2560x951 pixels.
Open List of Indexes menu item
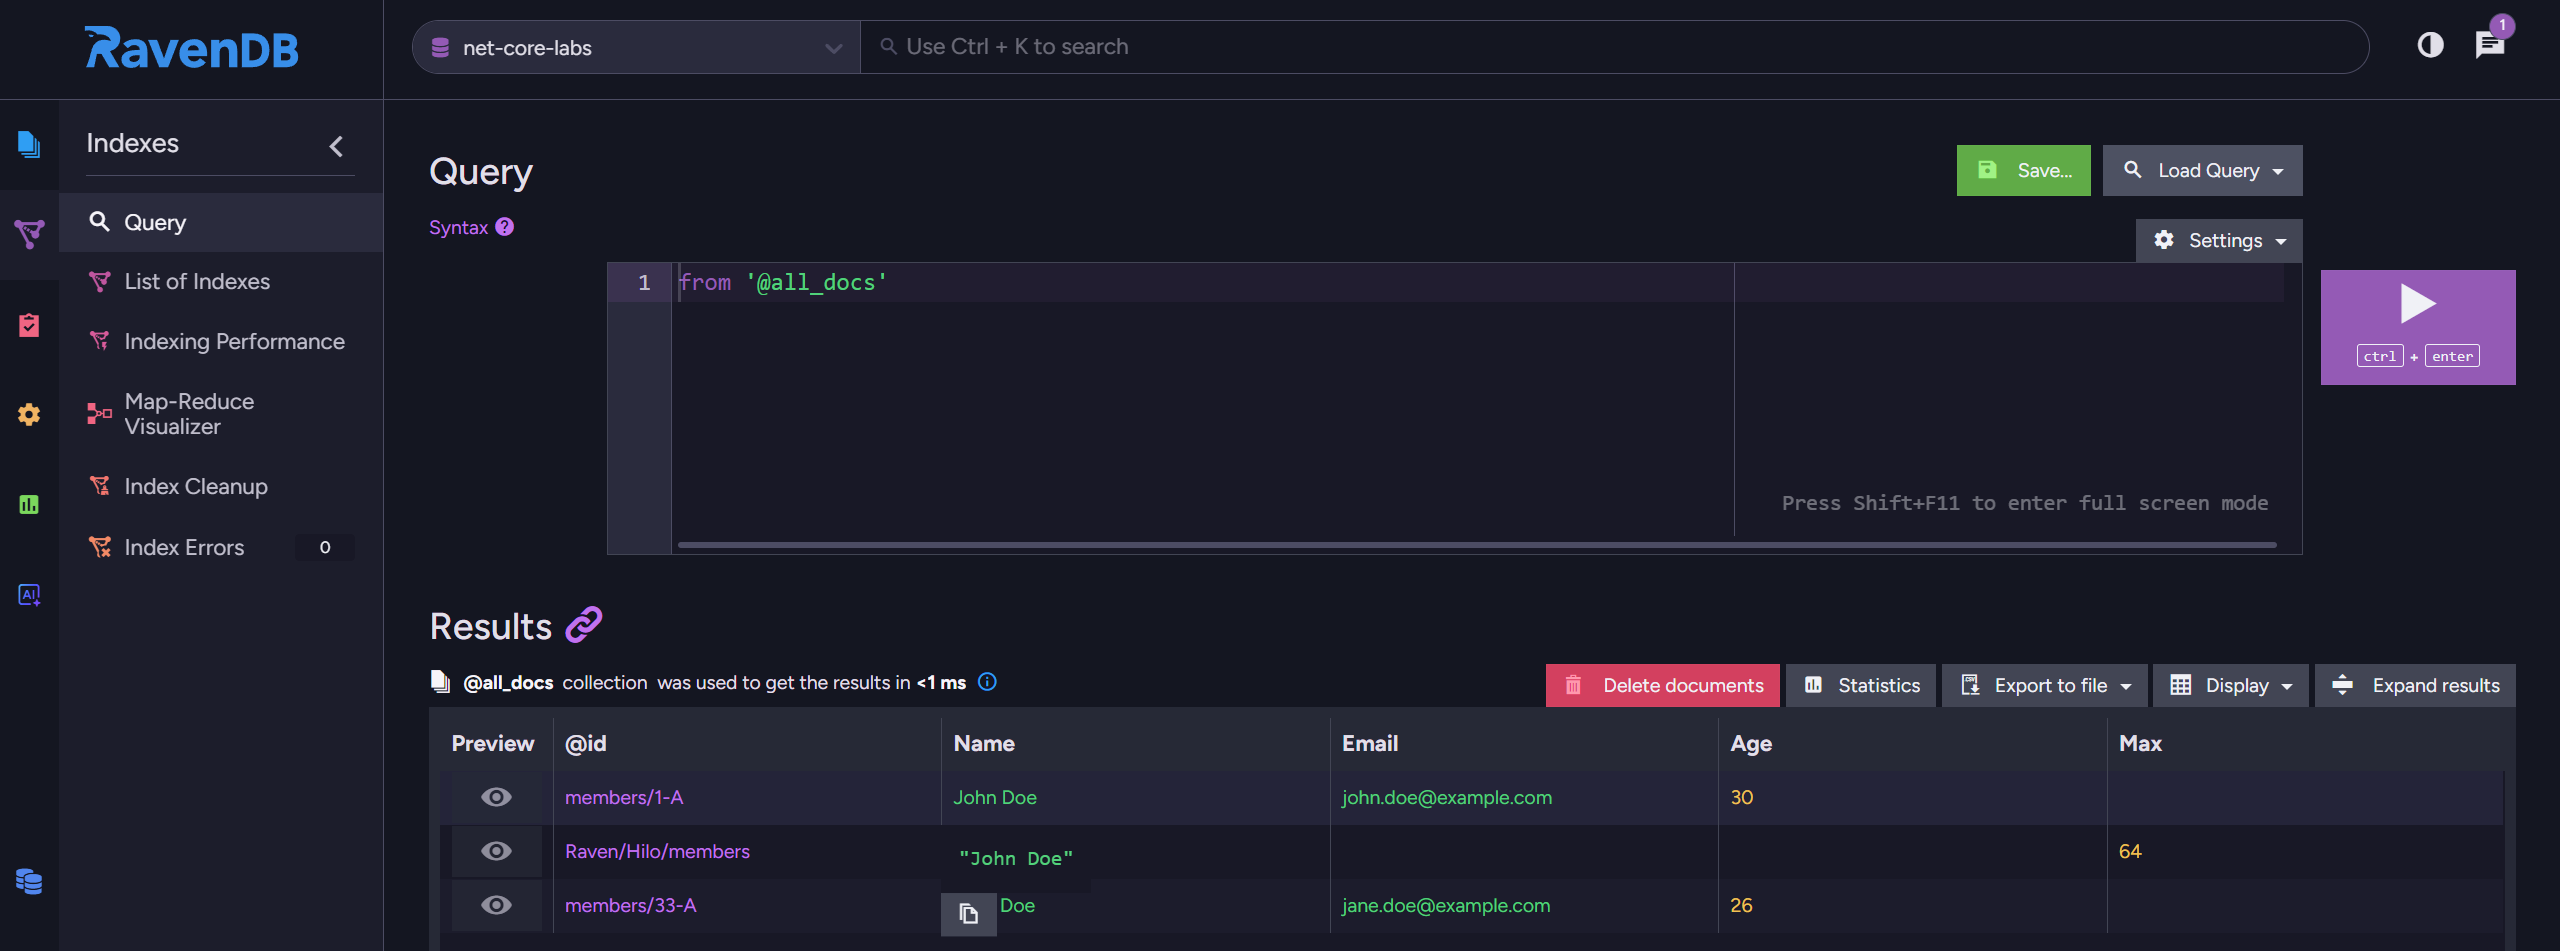click(197, 282)
